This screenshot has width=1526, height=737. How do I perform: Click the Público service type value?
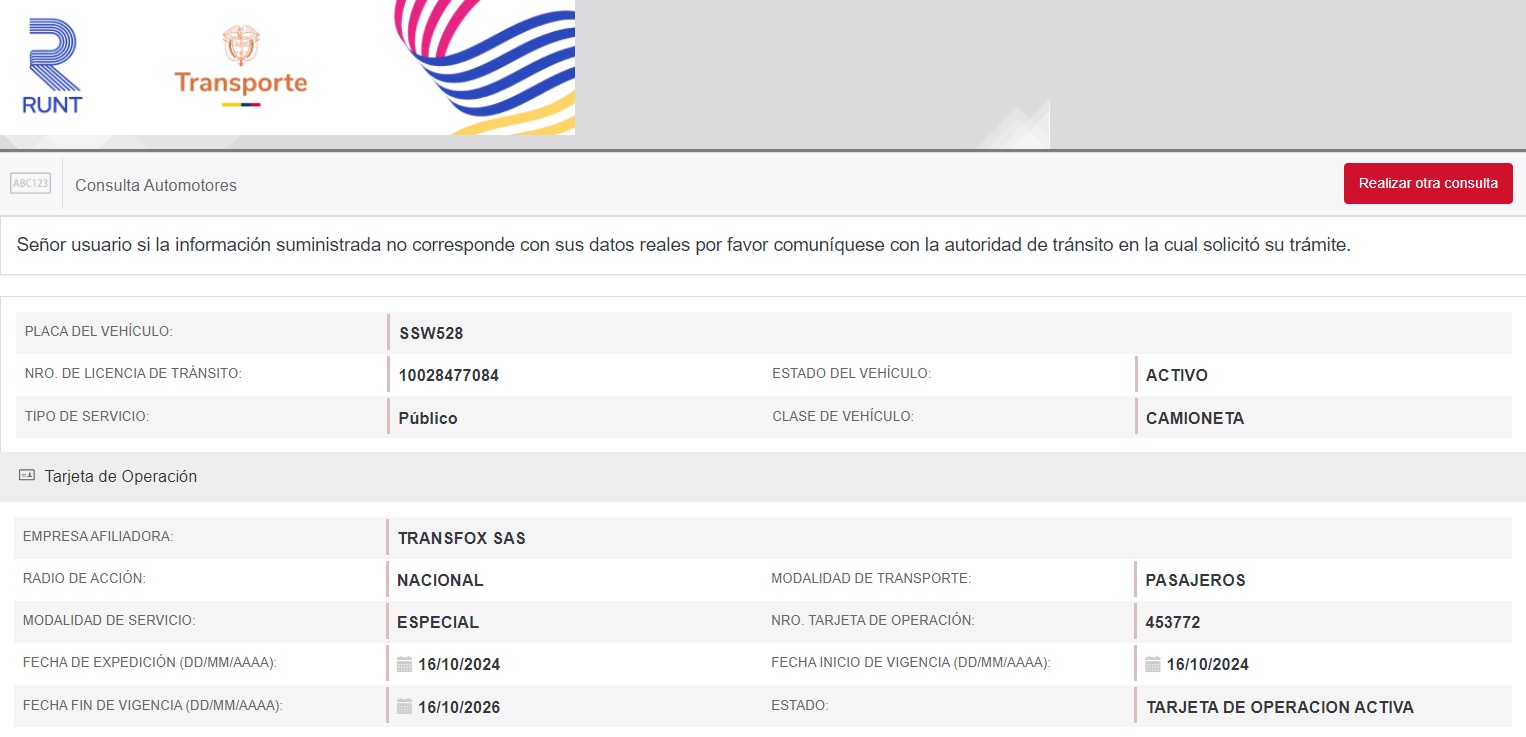click(427, 418)
